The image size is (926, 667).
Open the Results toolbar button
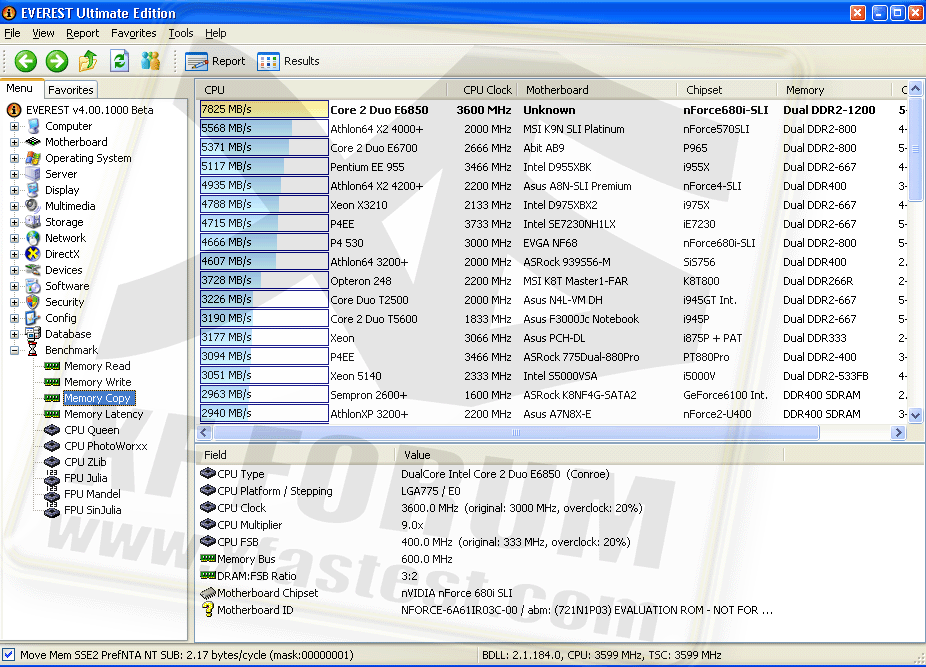pyautogui.click(x=289, y=61)
